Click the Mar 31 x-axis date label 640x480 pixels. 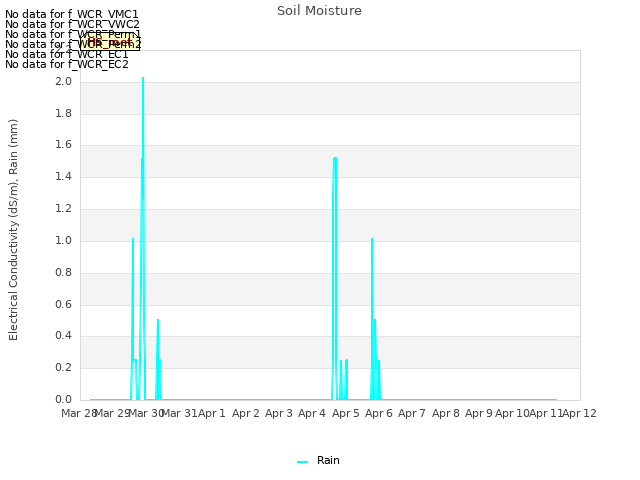point(180,413)
